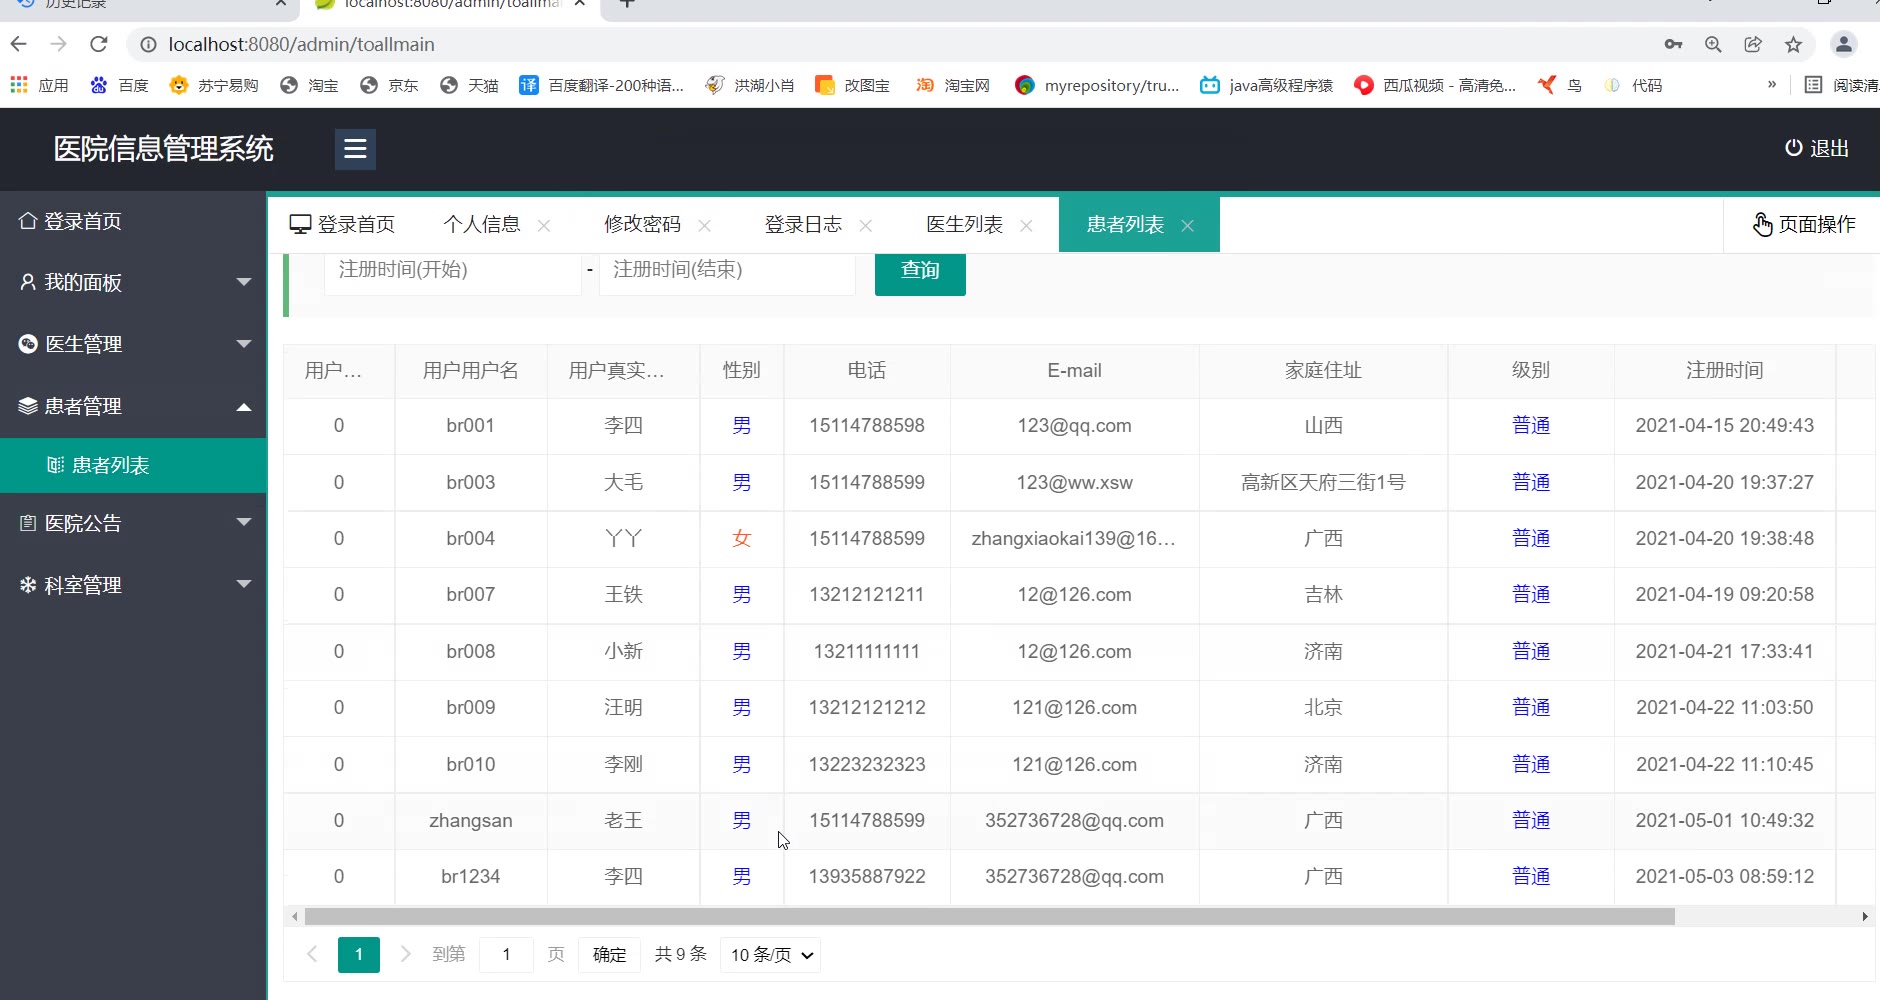The image size is (1880, 1000).
Task: Reload the page with browser refresh icon
Action: click(98, 44)
